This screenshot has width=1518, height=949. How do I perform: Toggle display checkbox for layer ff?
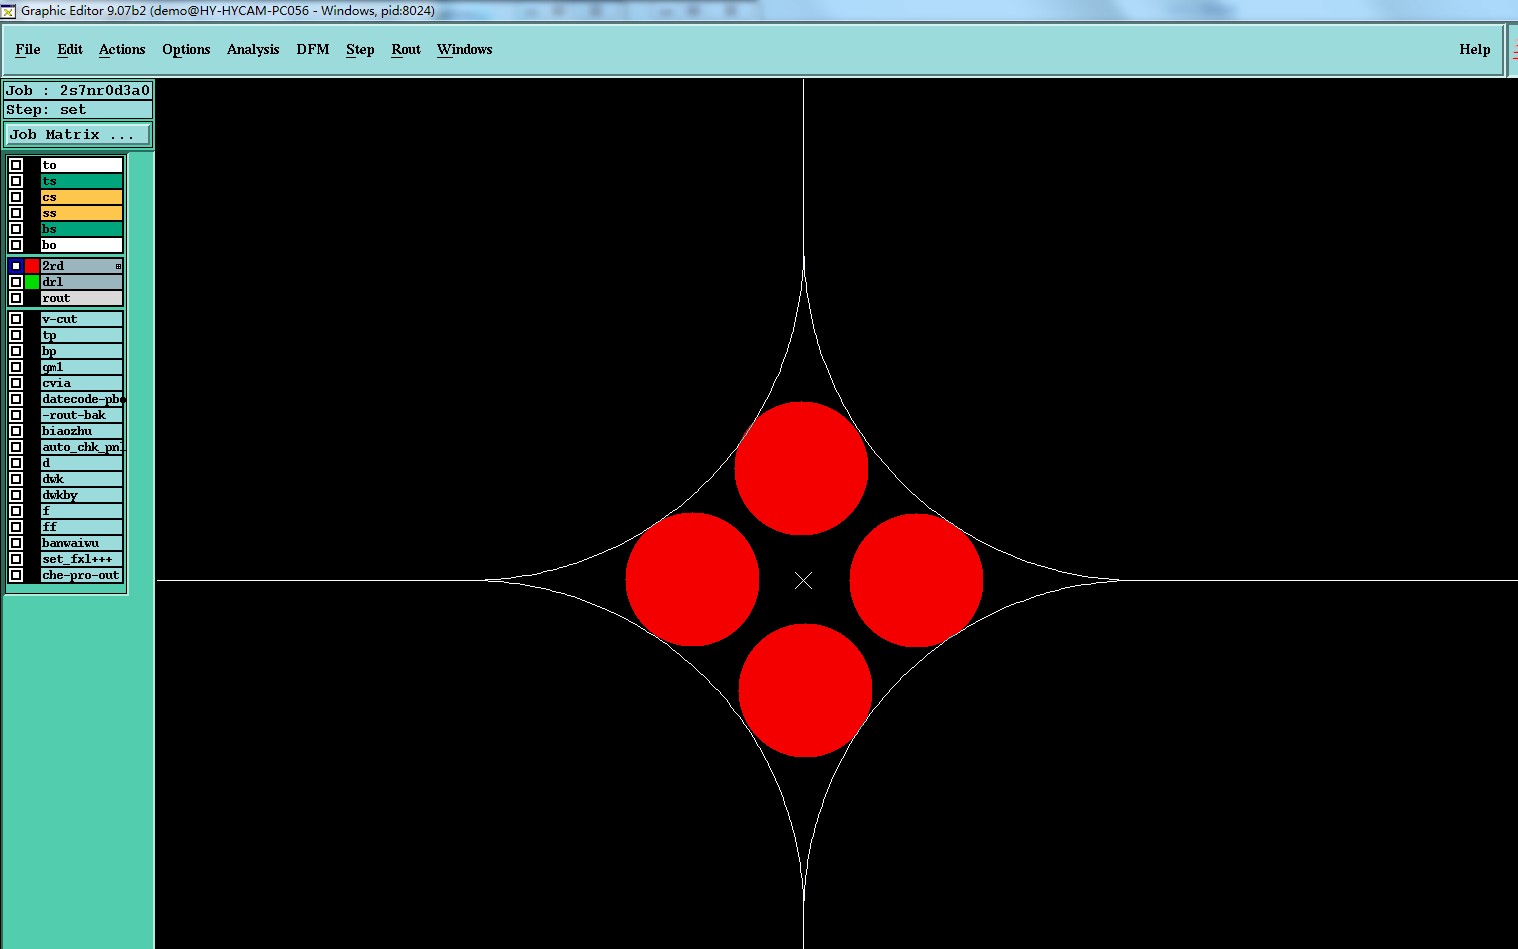point(16,527)
